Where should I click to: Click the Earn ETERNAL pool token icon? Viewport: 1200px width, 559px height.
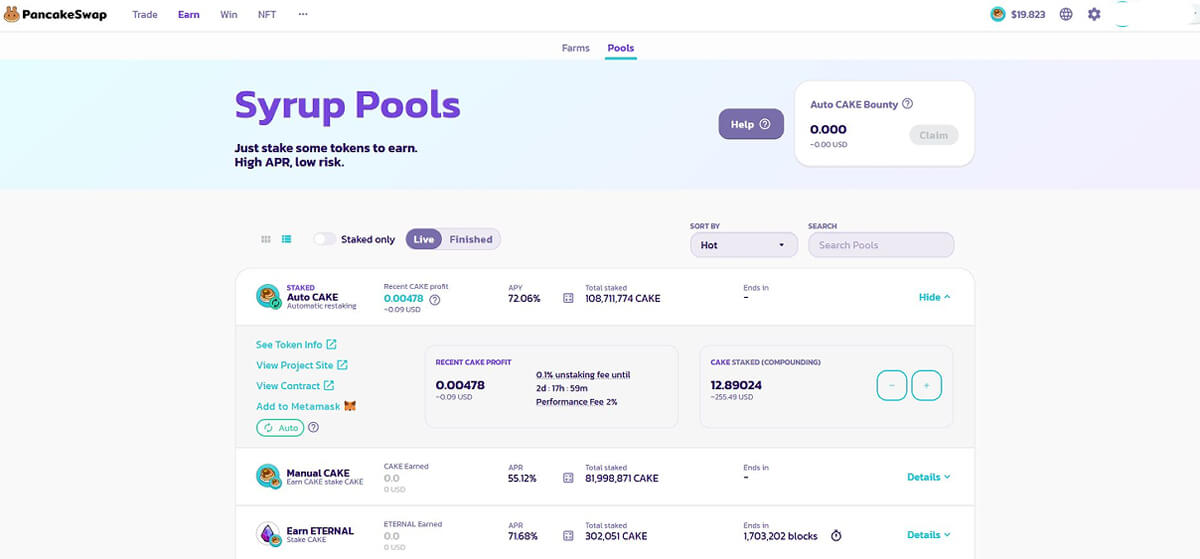268,534
